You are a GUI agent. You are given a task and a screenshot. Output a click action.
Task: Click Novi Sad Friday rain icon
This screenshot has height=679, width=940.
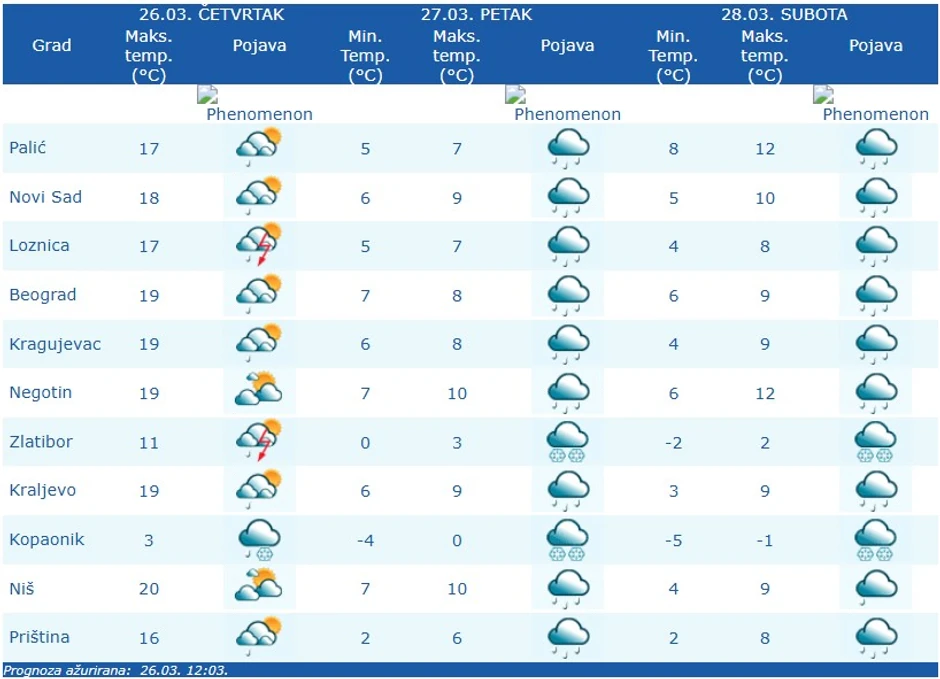tap(567, 197)
